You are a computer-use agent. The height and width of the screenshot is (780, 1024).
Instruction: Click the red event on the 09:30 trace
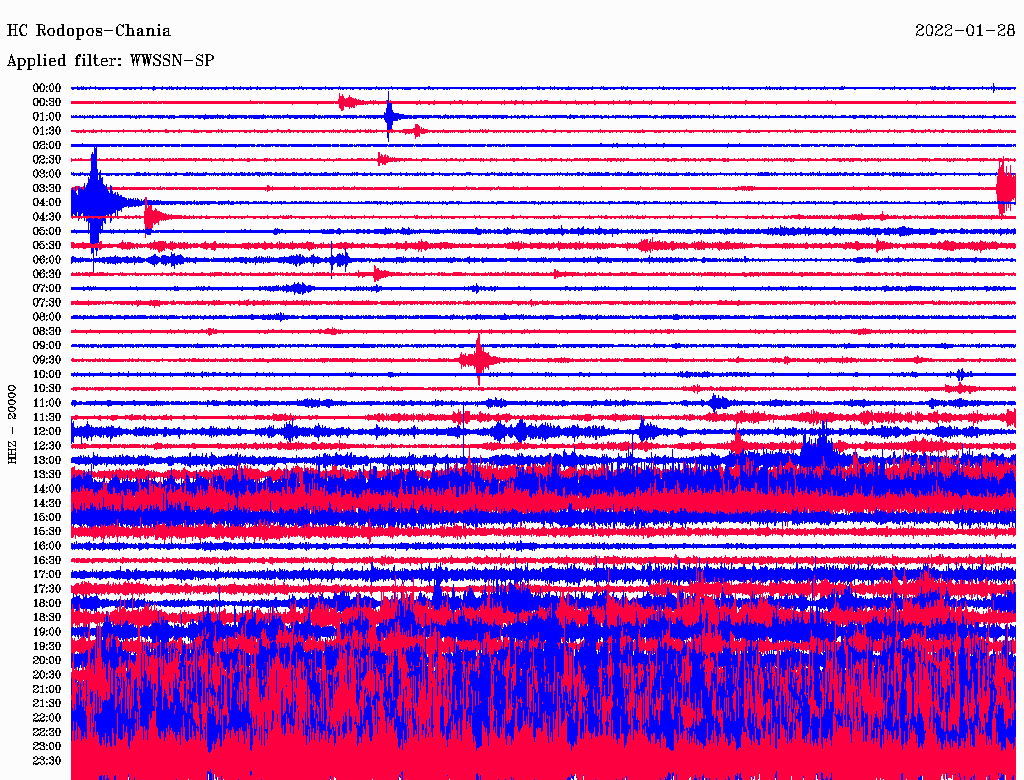[x=478, y=359]
